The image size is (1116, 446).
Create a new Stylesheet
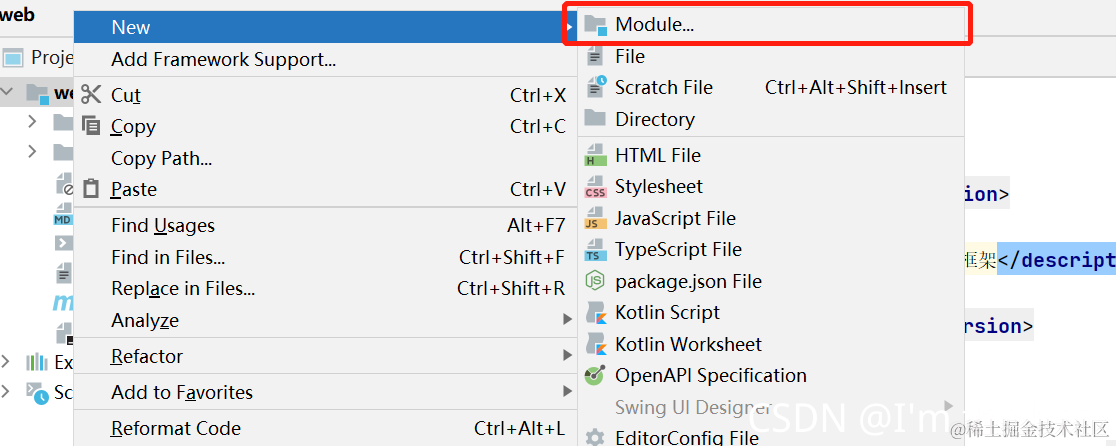[x=770, y=186]
